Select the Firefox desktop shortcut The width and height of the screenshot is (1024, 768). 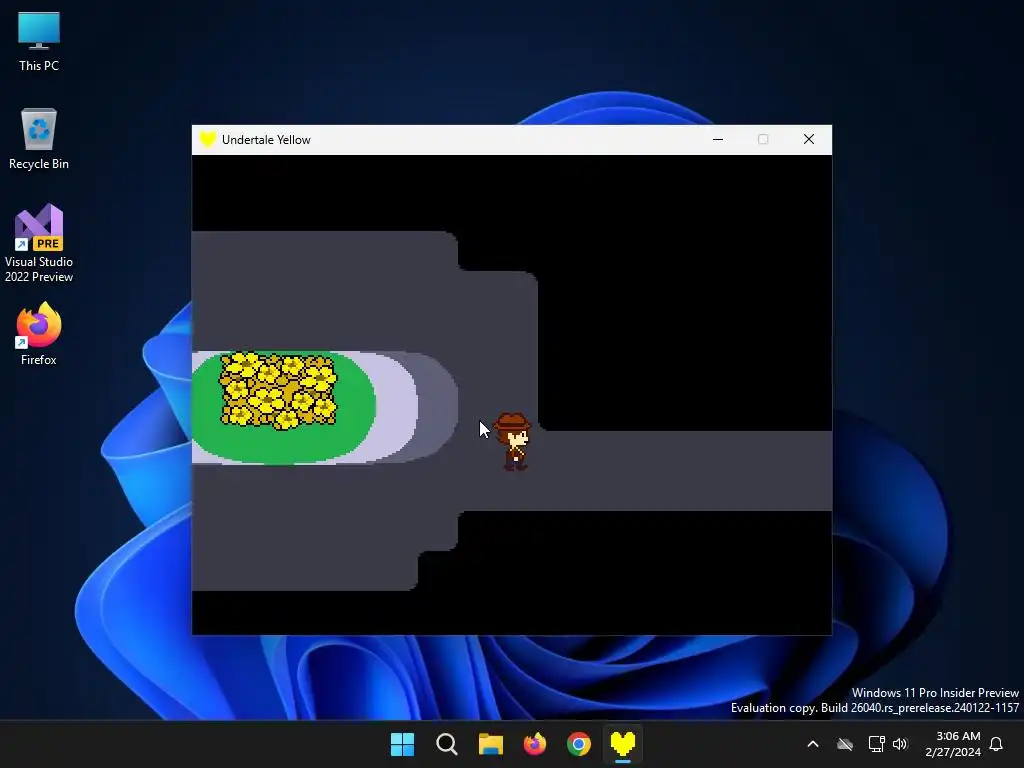[39, 334]
